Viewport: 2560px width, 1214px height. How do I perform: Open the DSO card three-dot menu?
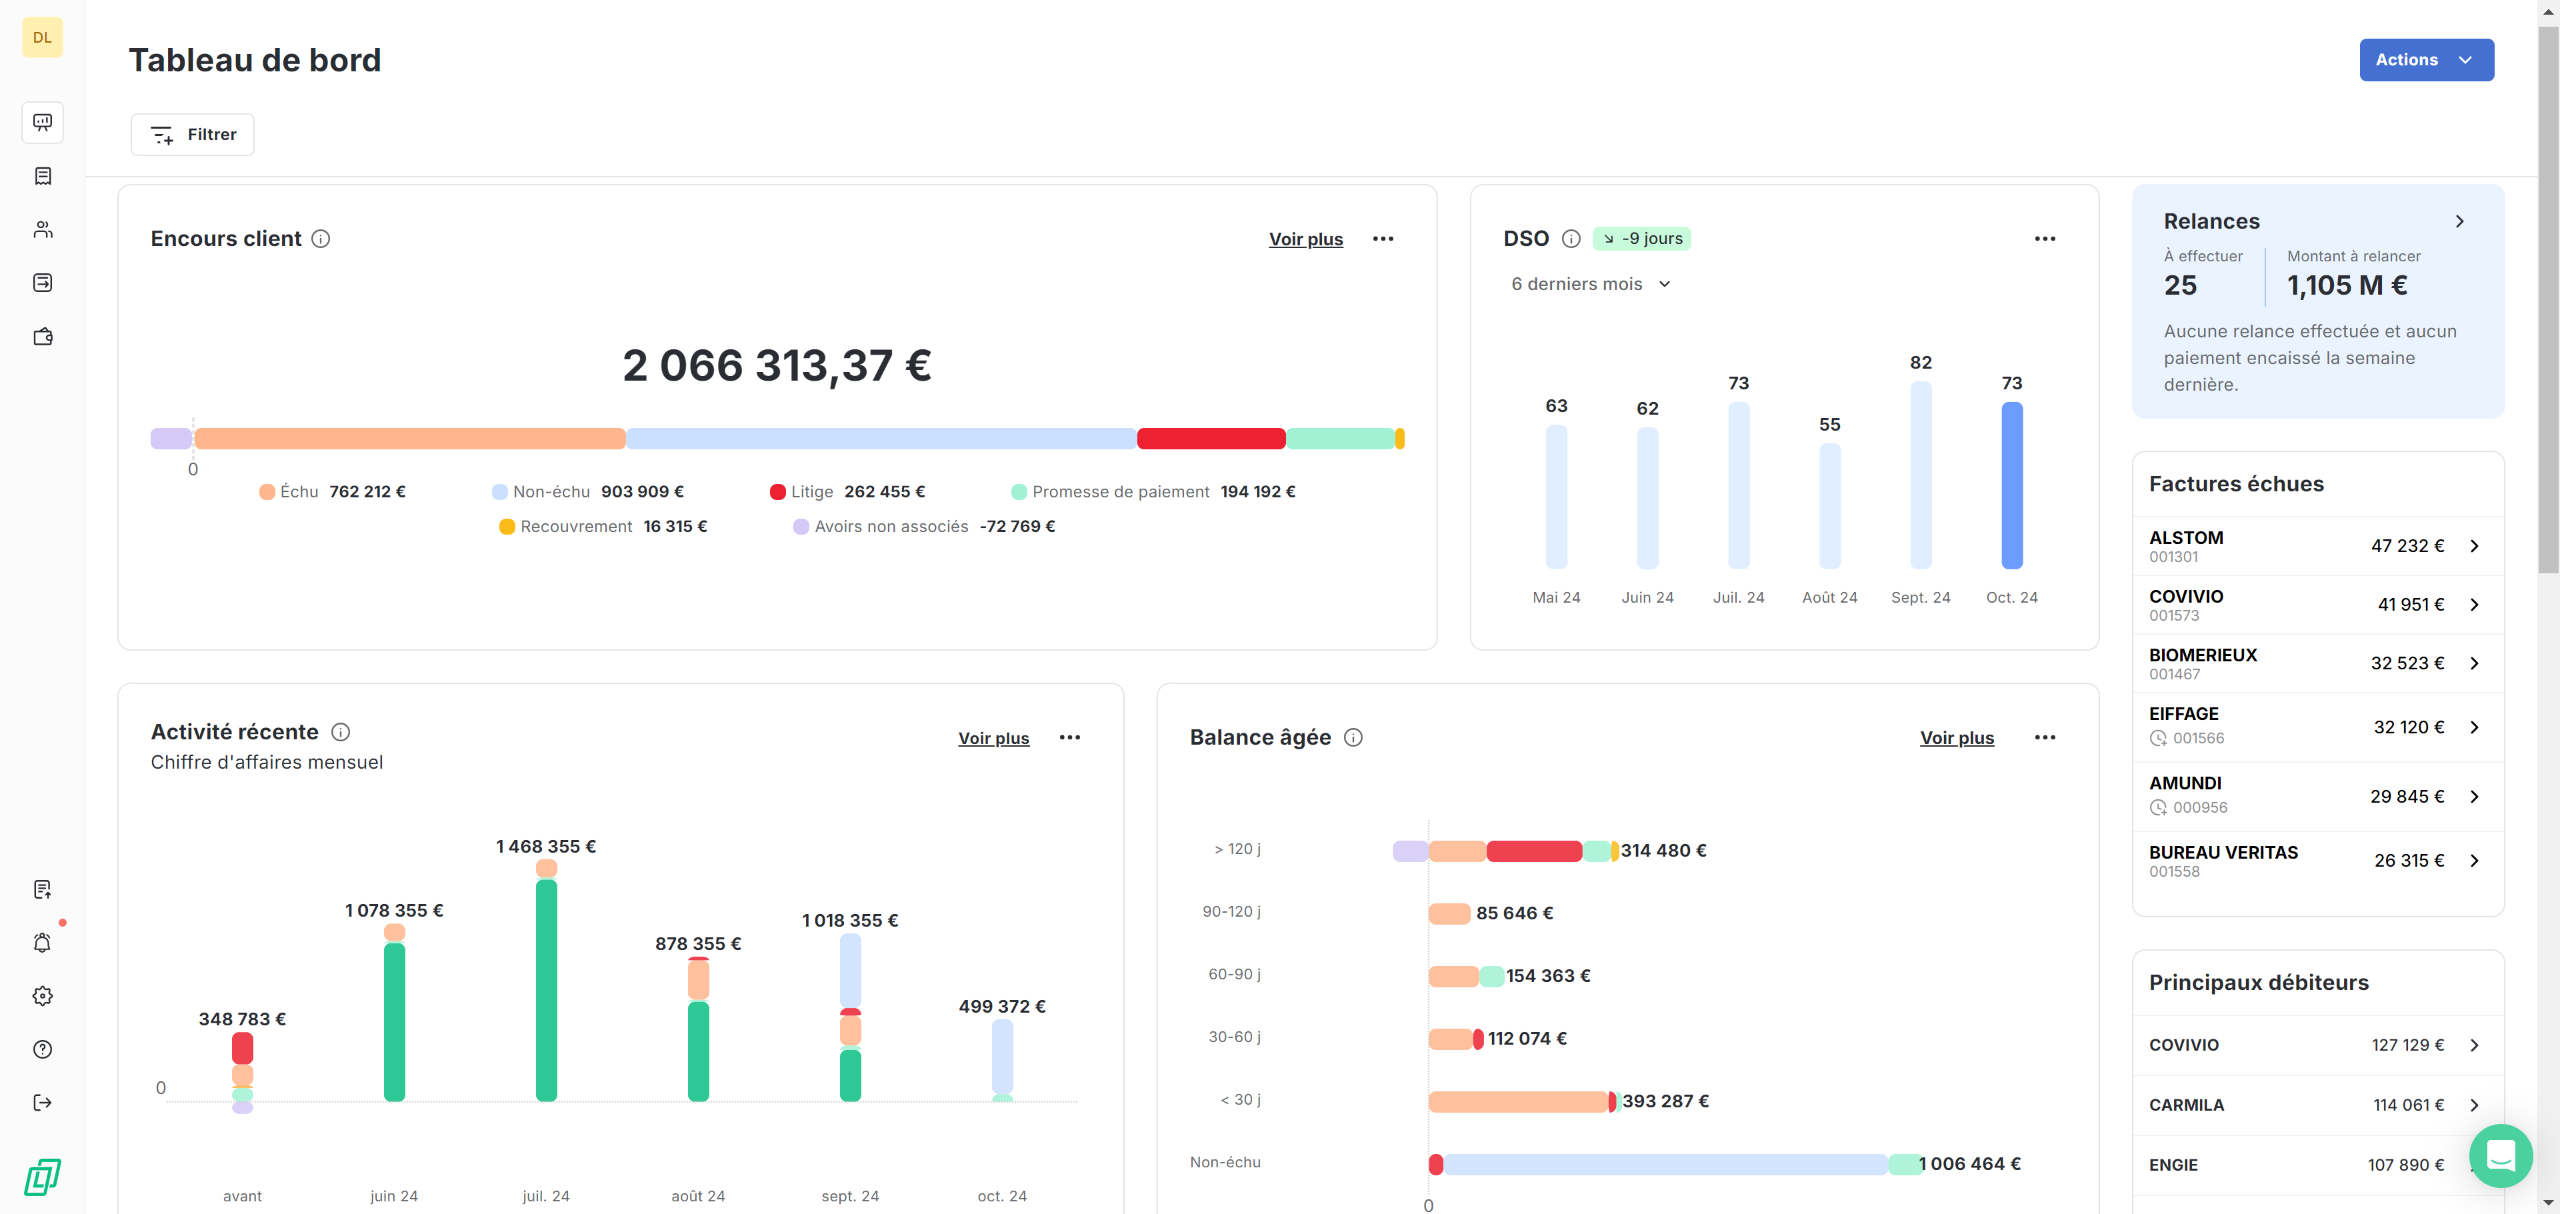coord(2044,239)
